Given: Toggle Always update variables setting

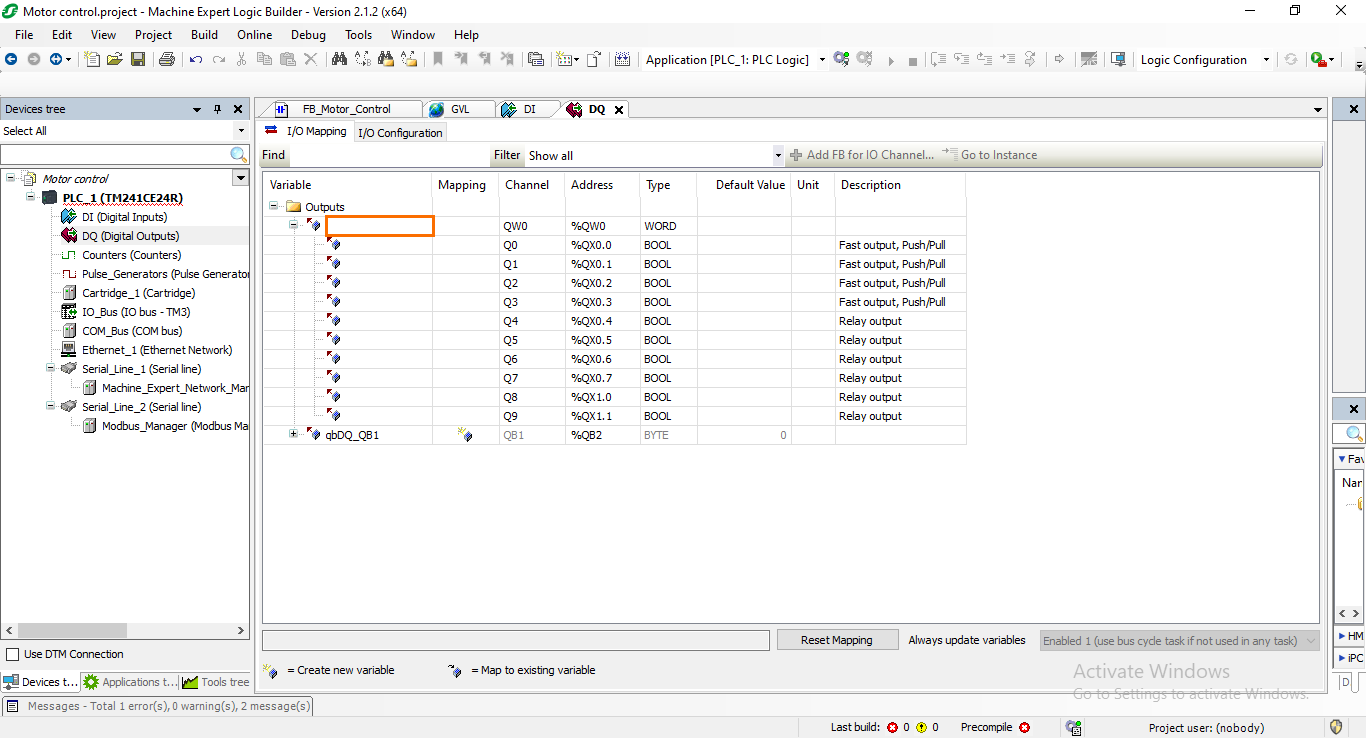Looking at the screenshot, I should click(966, 640).
